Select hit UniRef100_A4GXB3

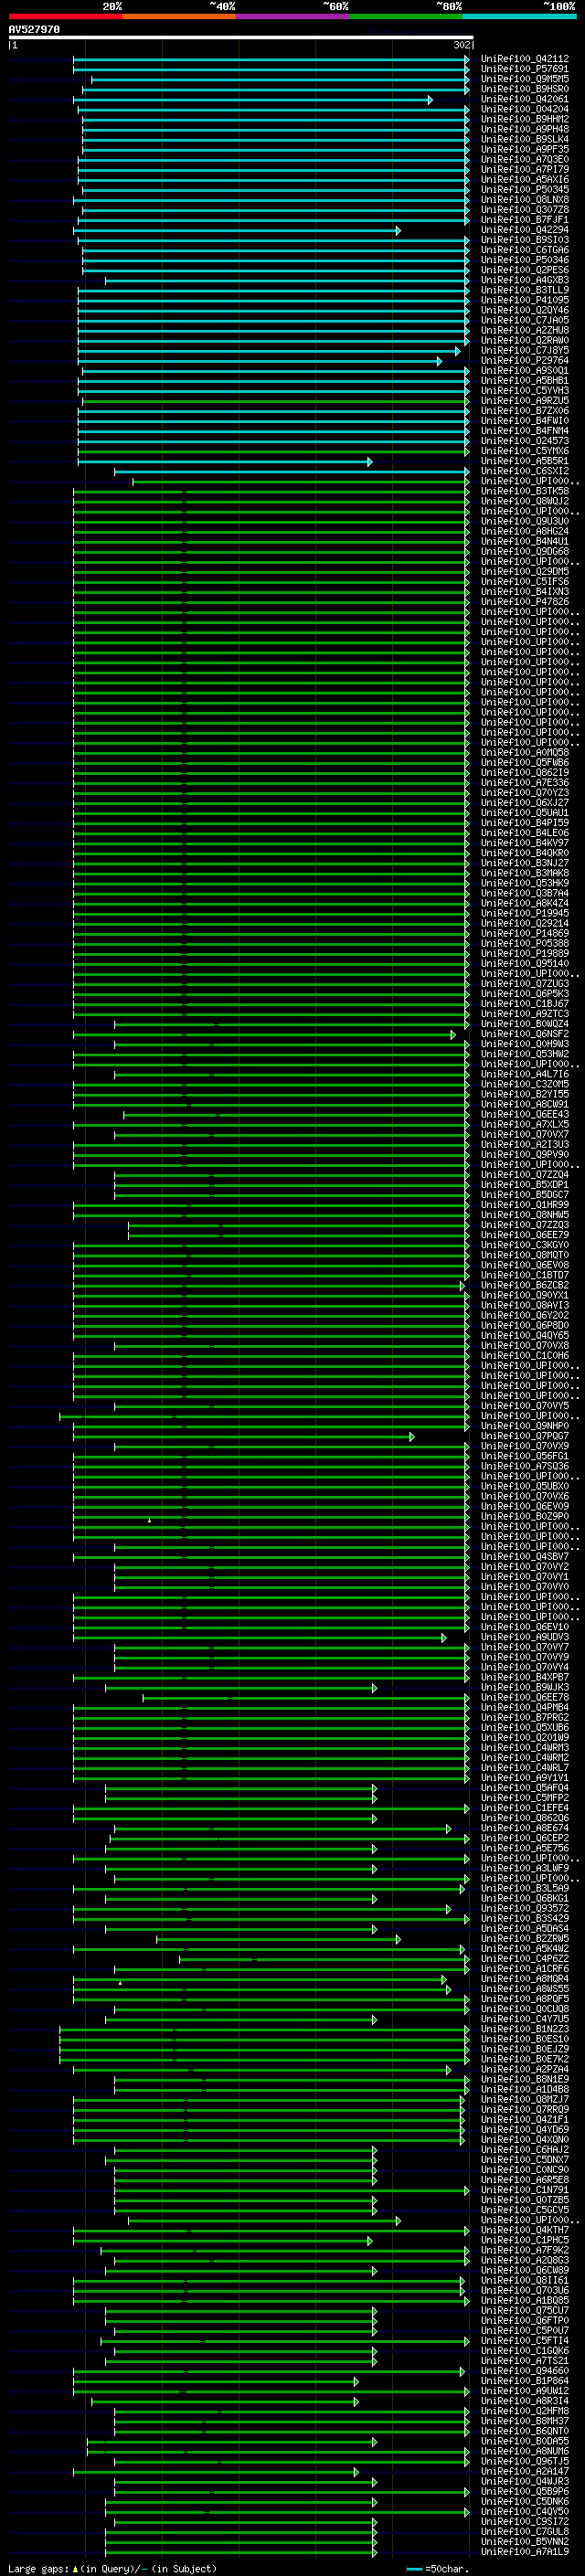click(525, 280)
